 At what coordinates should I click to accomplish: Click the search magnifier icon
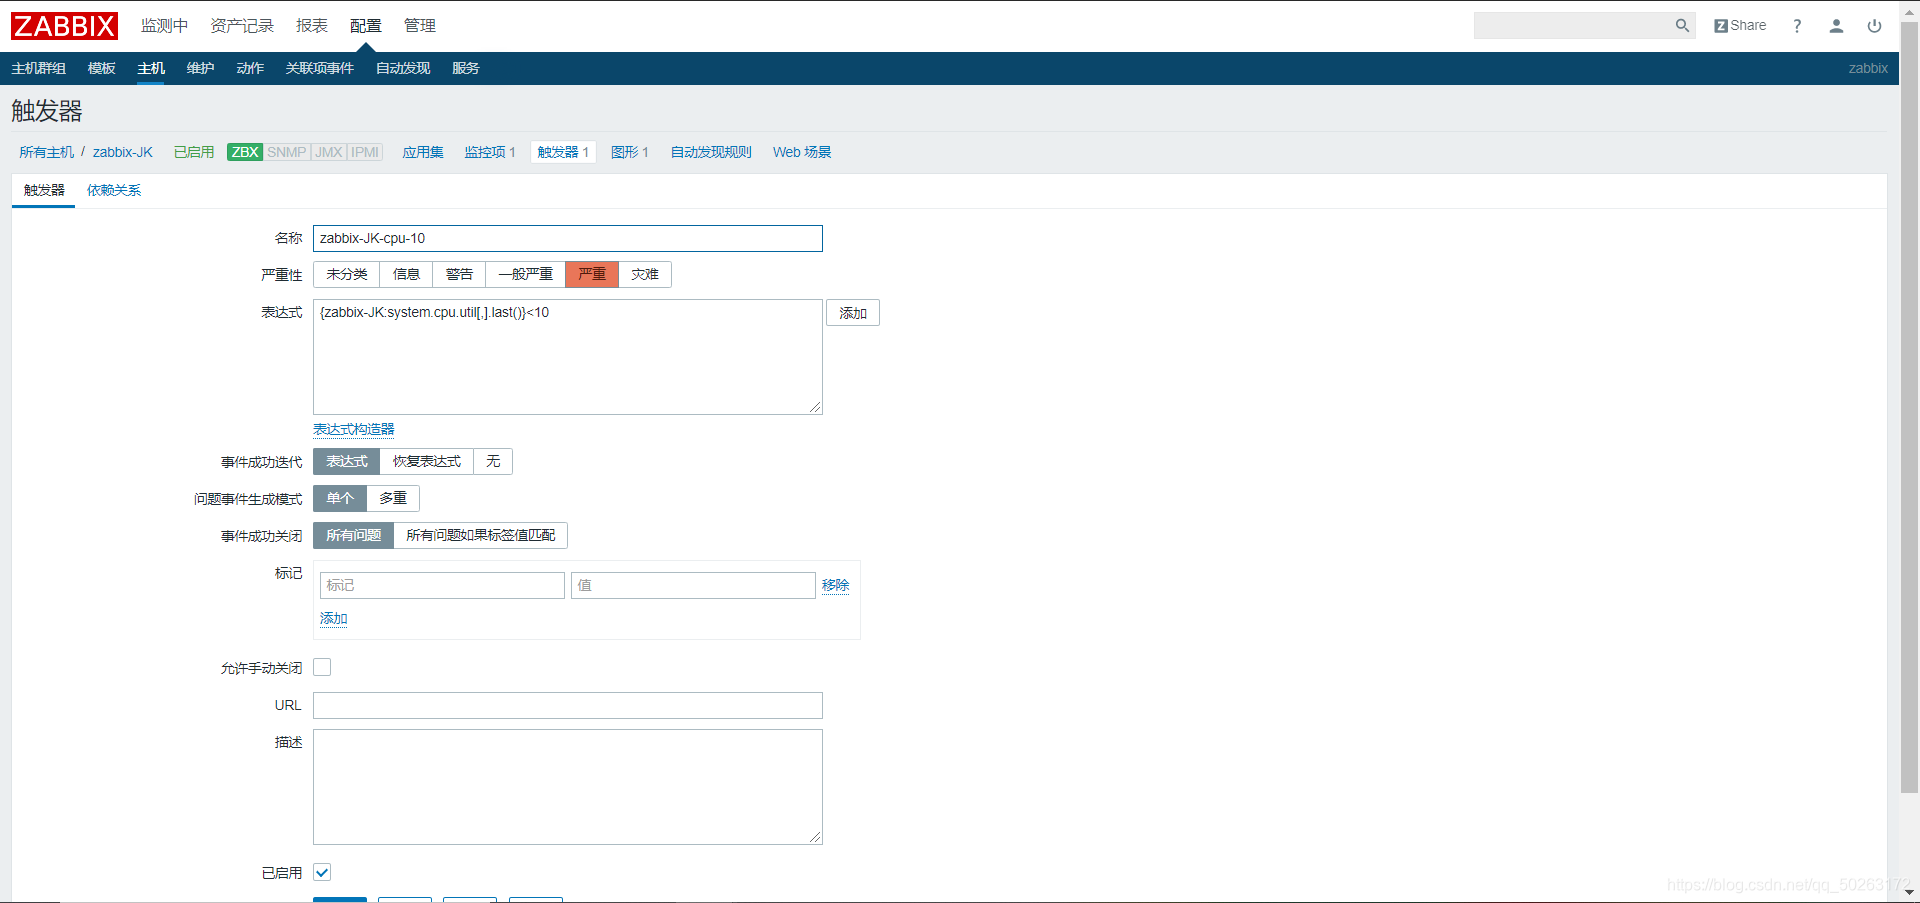(x=1682, y=26)
